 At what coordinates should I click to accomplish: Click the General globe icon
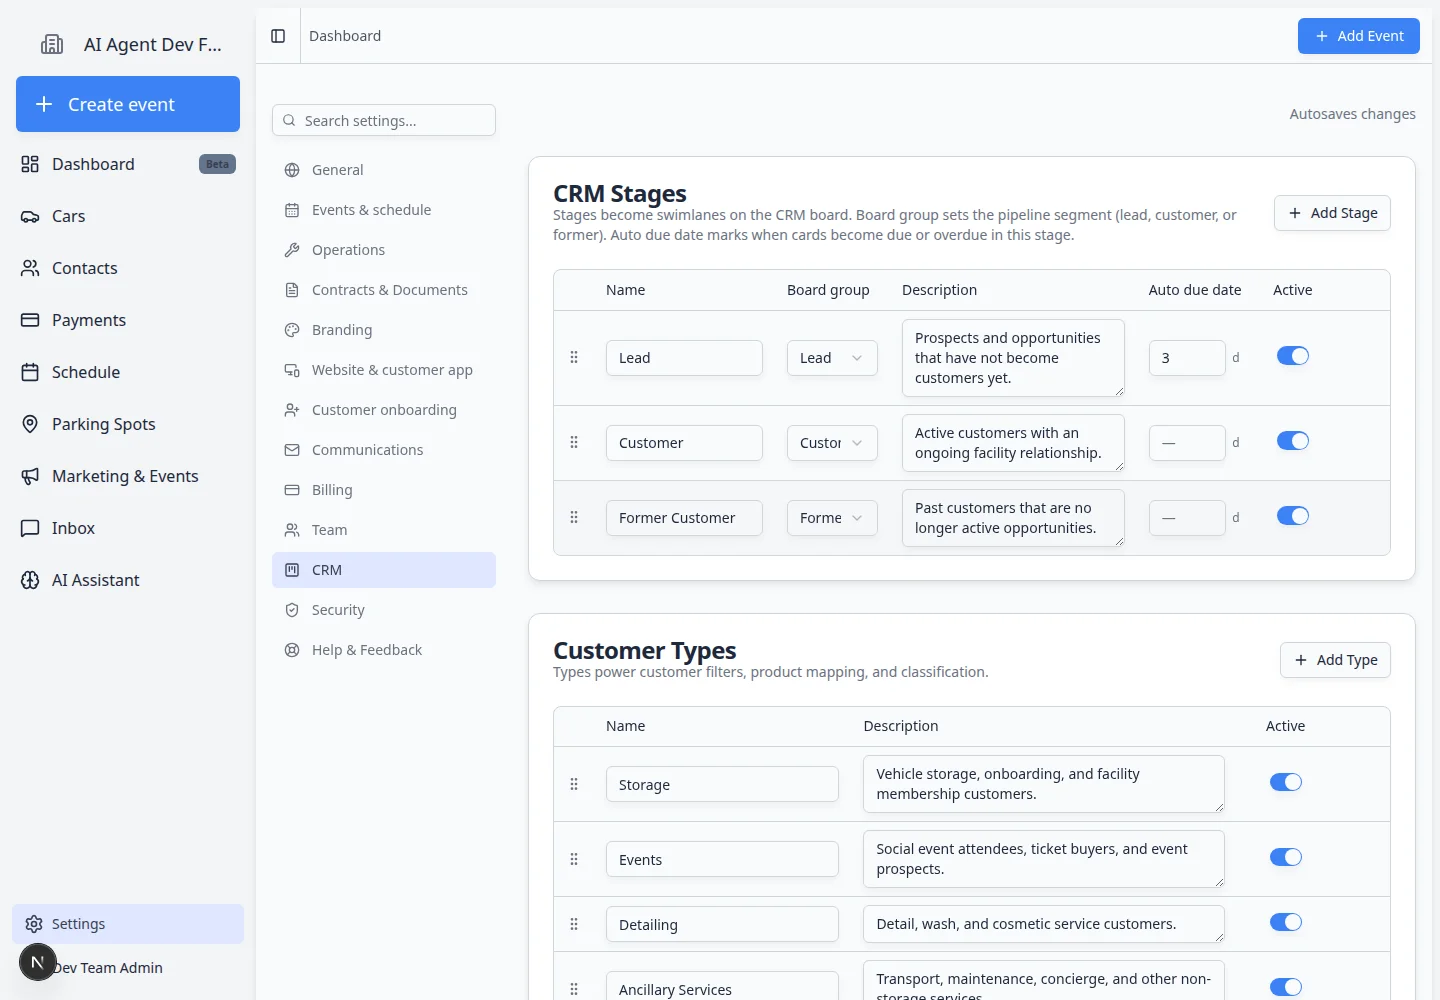pyautogui.click(x=292, y=170)
